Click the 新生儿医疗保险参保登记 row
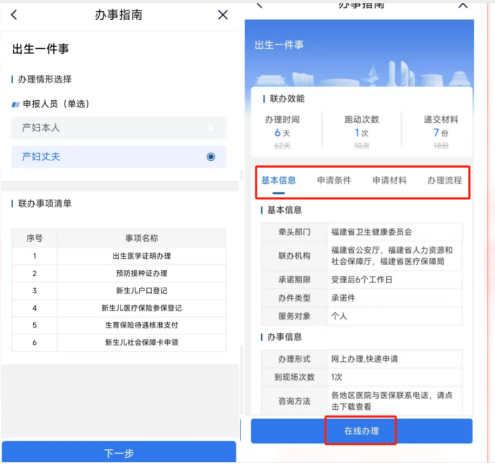The height and width of the screenshot is (468, 495). (119, 308)
